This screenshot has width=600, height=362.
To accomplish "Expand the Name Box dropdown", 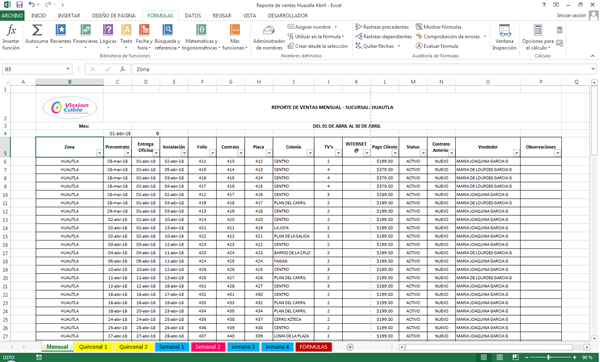I will [x=68, y=69].
